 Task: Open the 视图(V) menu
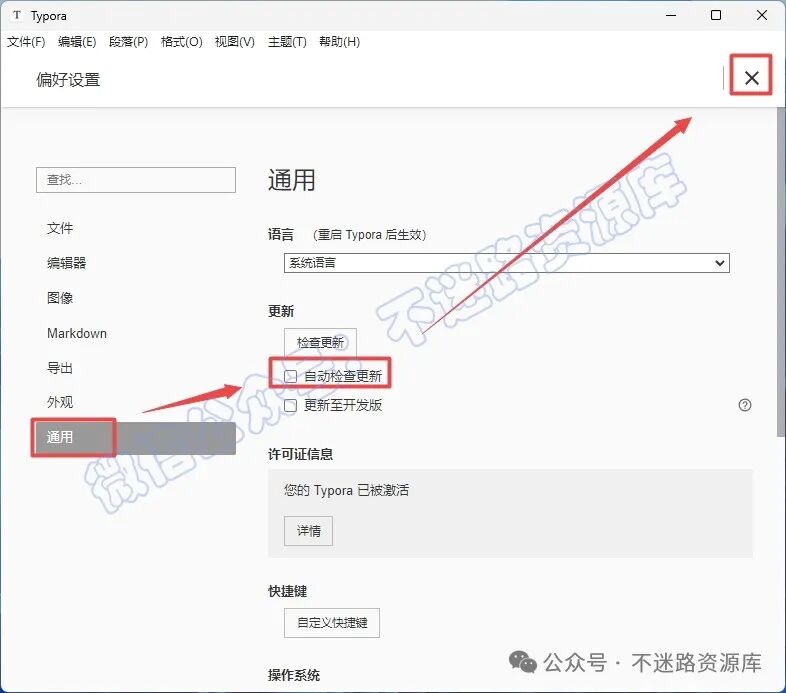pos(235,42)
